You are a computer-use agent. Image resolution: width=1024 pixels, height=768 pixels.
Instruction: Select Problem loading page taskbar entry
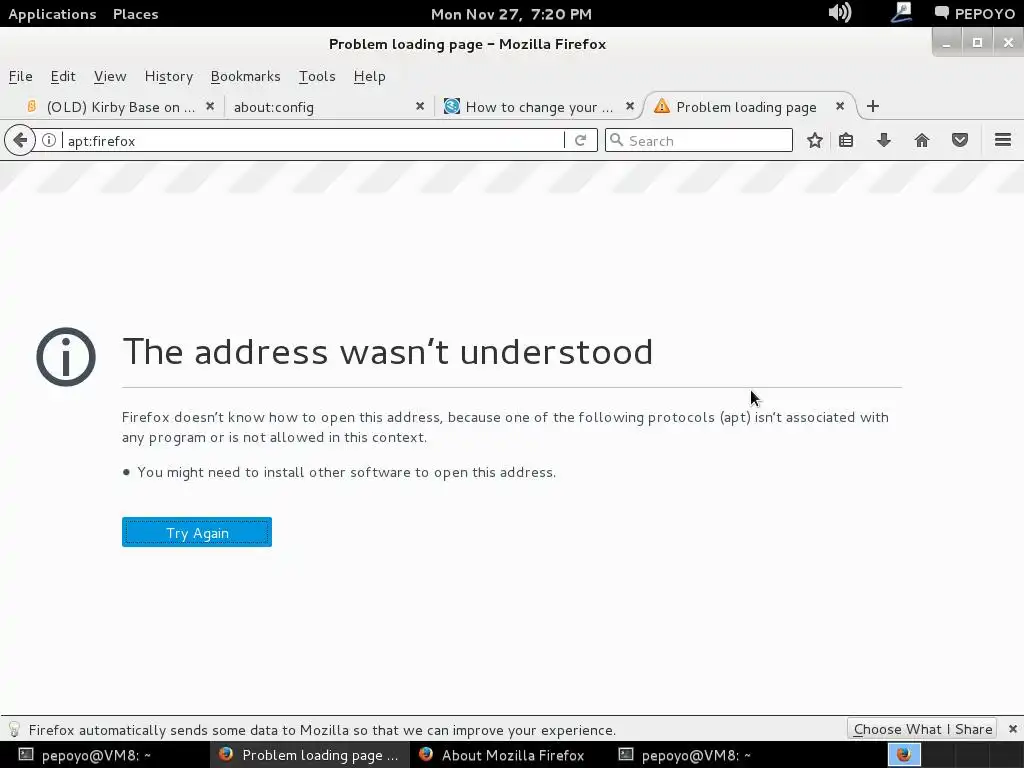(310, 755)
